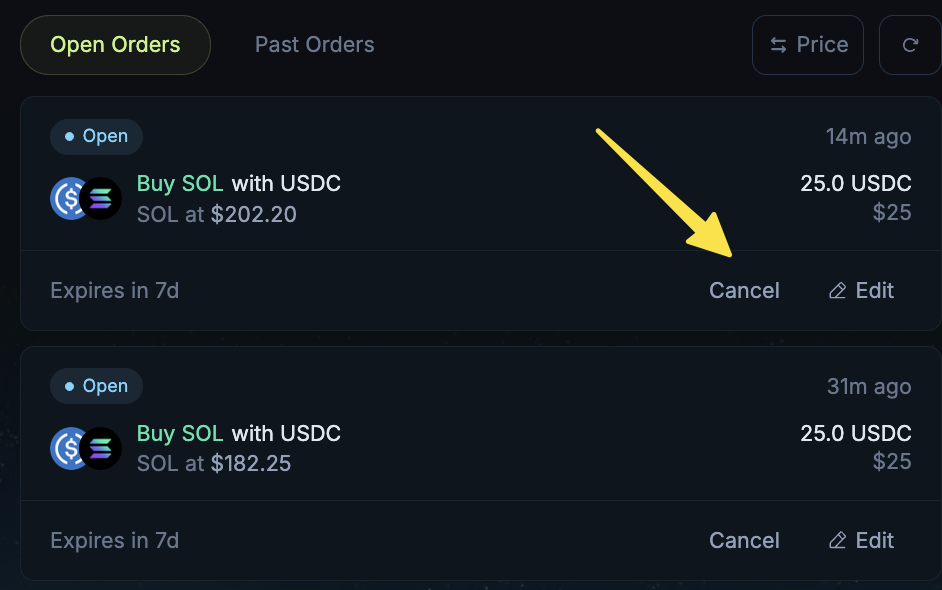
Task: Click the USDC/SOL token pair icon on the $182.25 order
Action: [x=86, y=448]
